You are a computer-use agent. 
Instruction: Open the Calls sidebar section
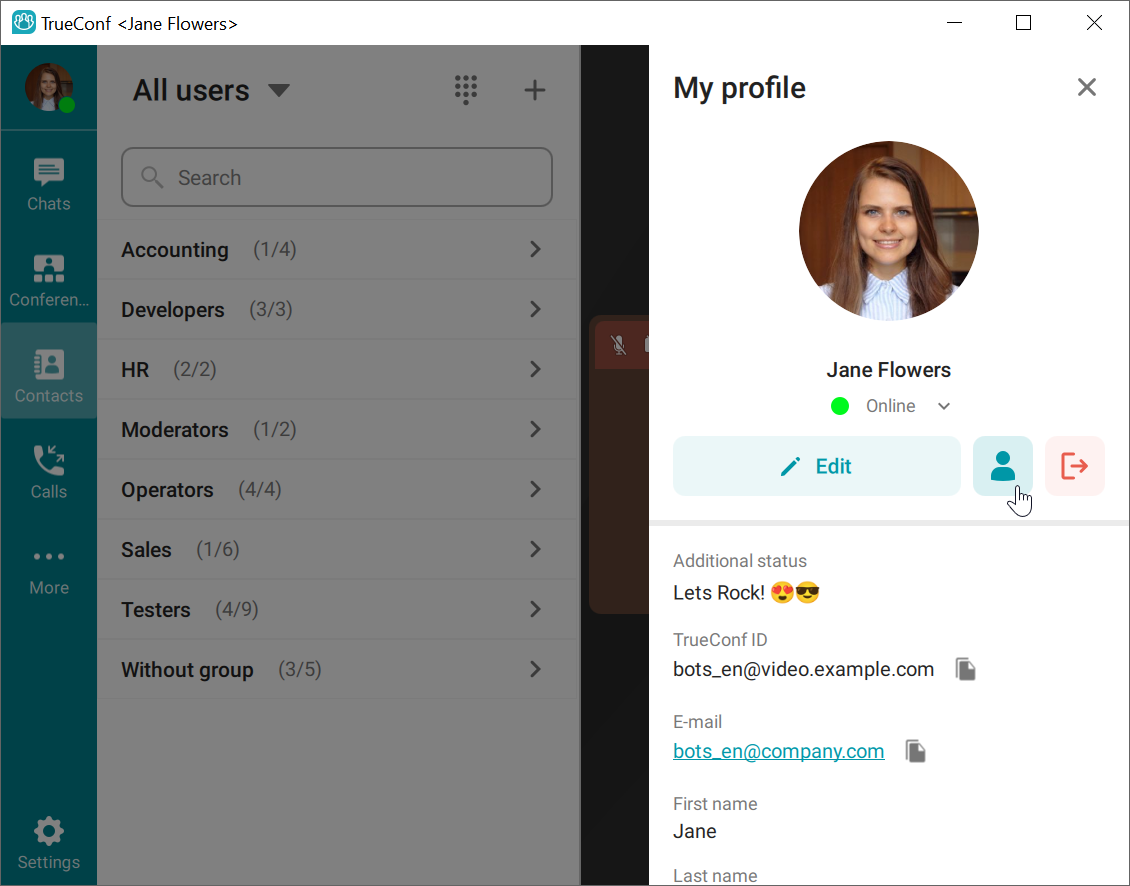48,471
